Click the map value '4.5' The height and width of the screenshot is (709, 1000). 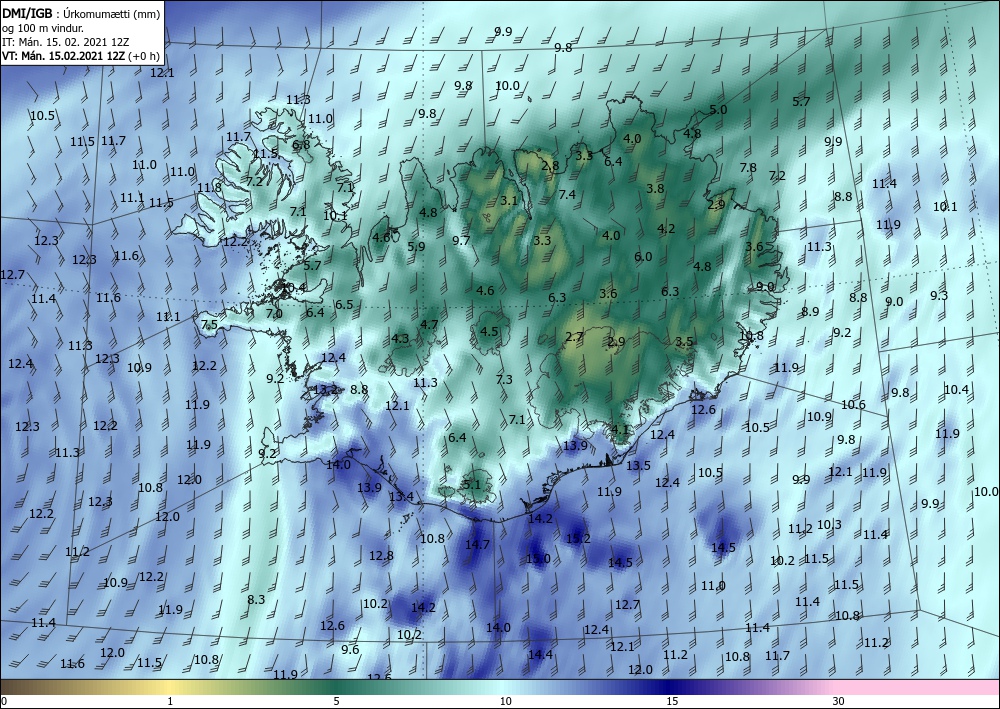(x=489, y=331)
